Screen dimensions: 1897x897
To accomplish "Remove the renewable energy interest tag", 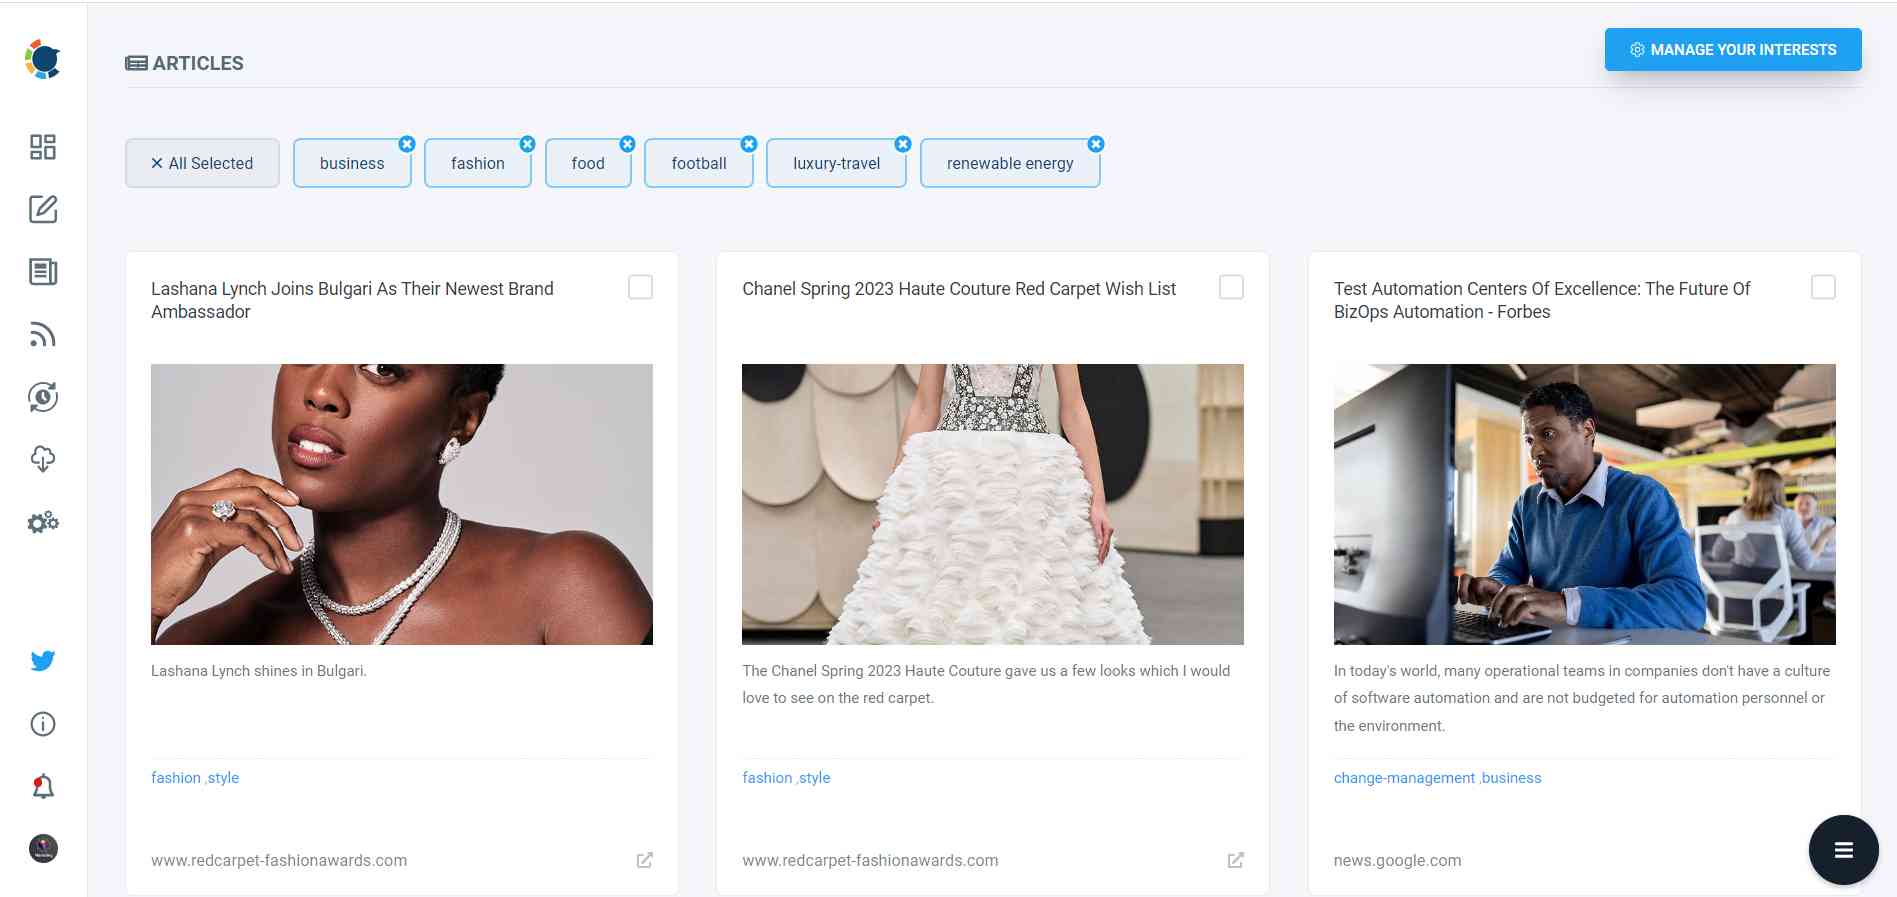I will [x=1096, y=144].
